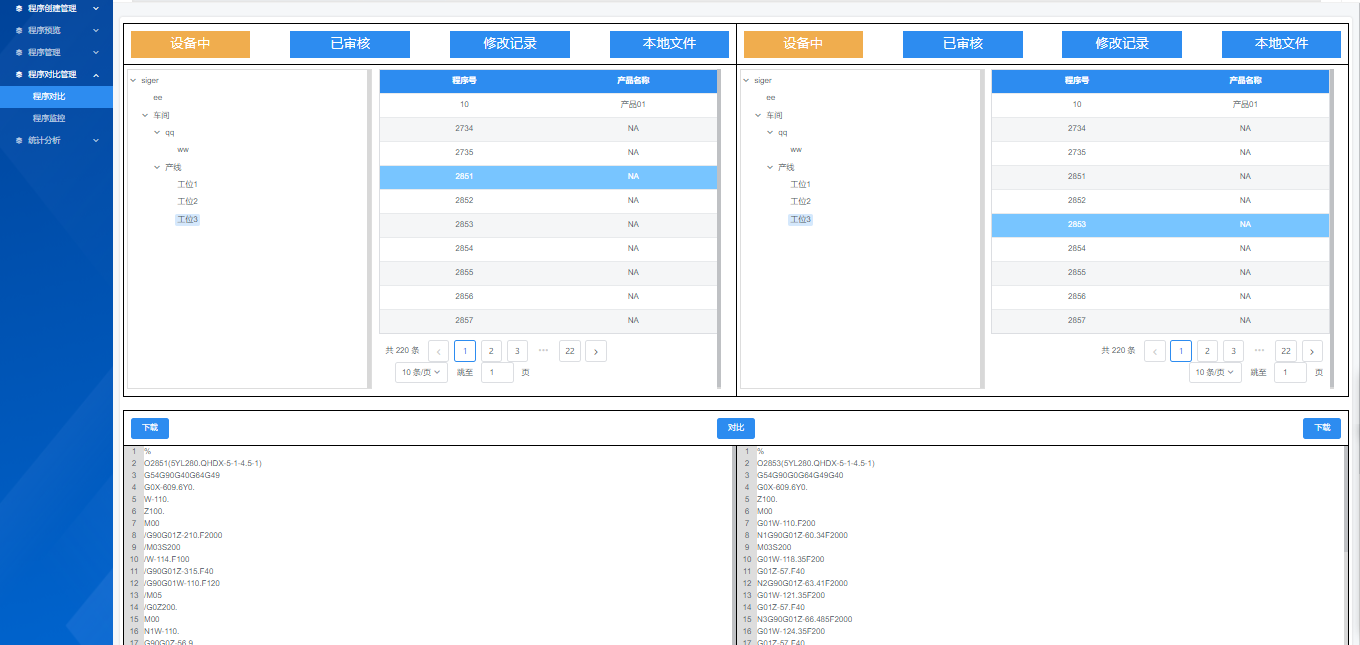Click the 对比 compare button
1360x645 pixels.
tap(736, 428)
